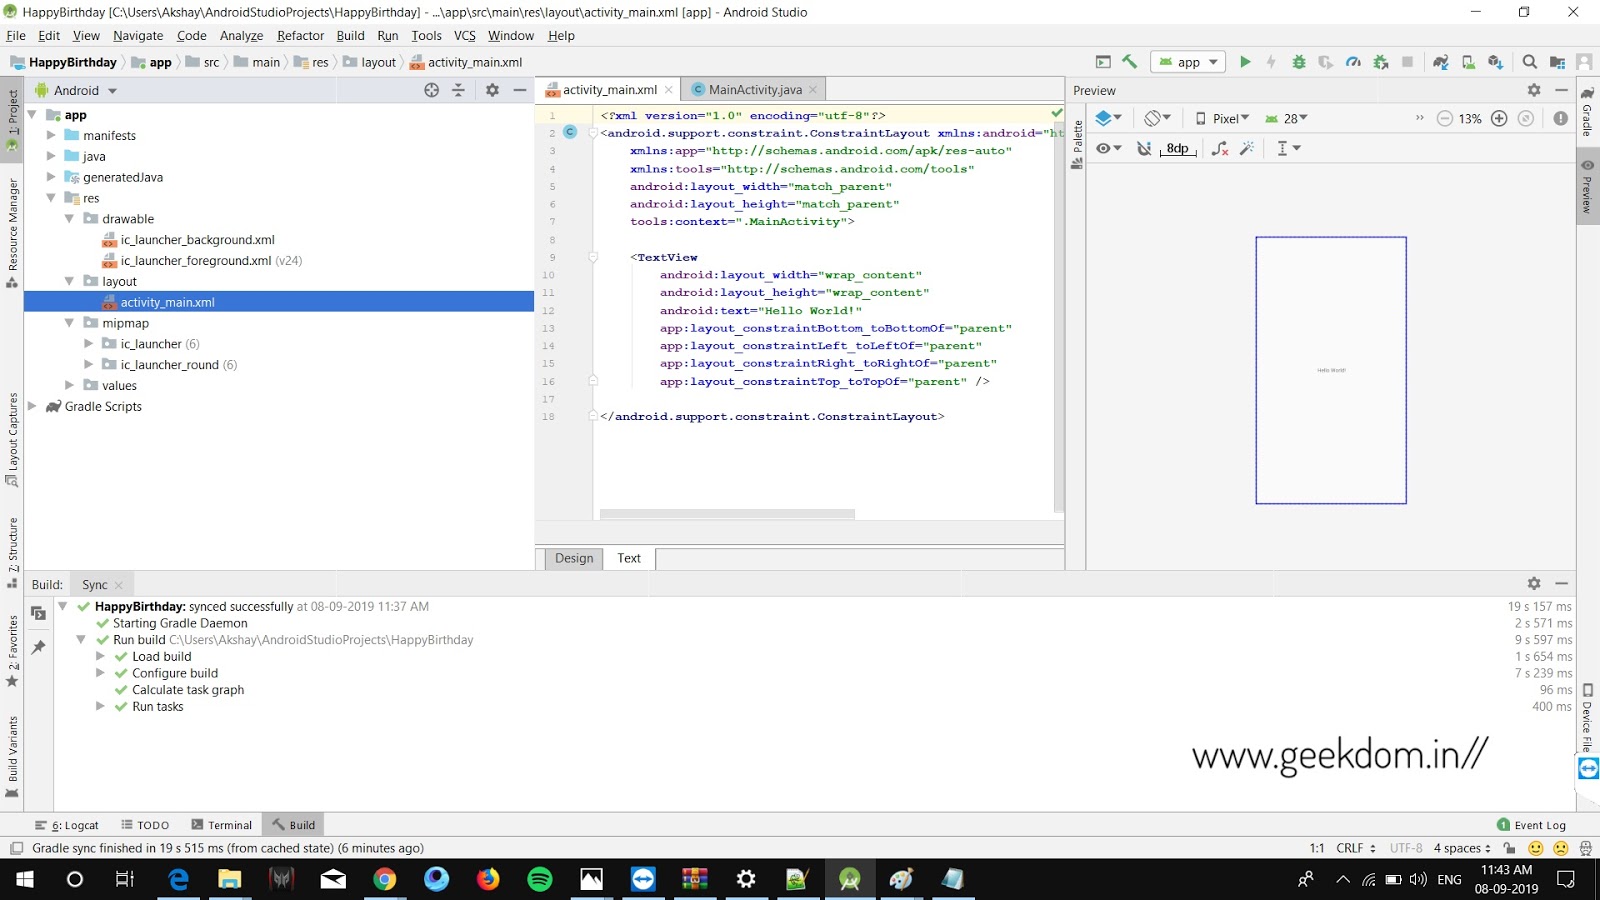Open the view options eye dropdown

tap(1108, 148)
